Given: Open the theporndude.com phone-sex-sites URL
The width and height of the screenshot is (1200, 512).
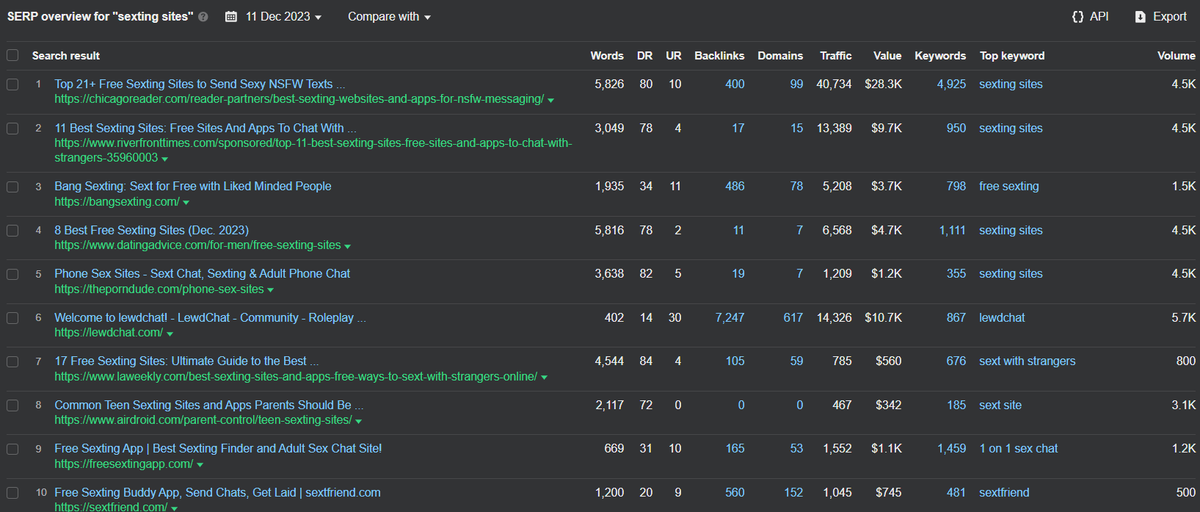Looking at the screenshot, I should click(159, 289).
